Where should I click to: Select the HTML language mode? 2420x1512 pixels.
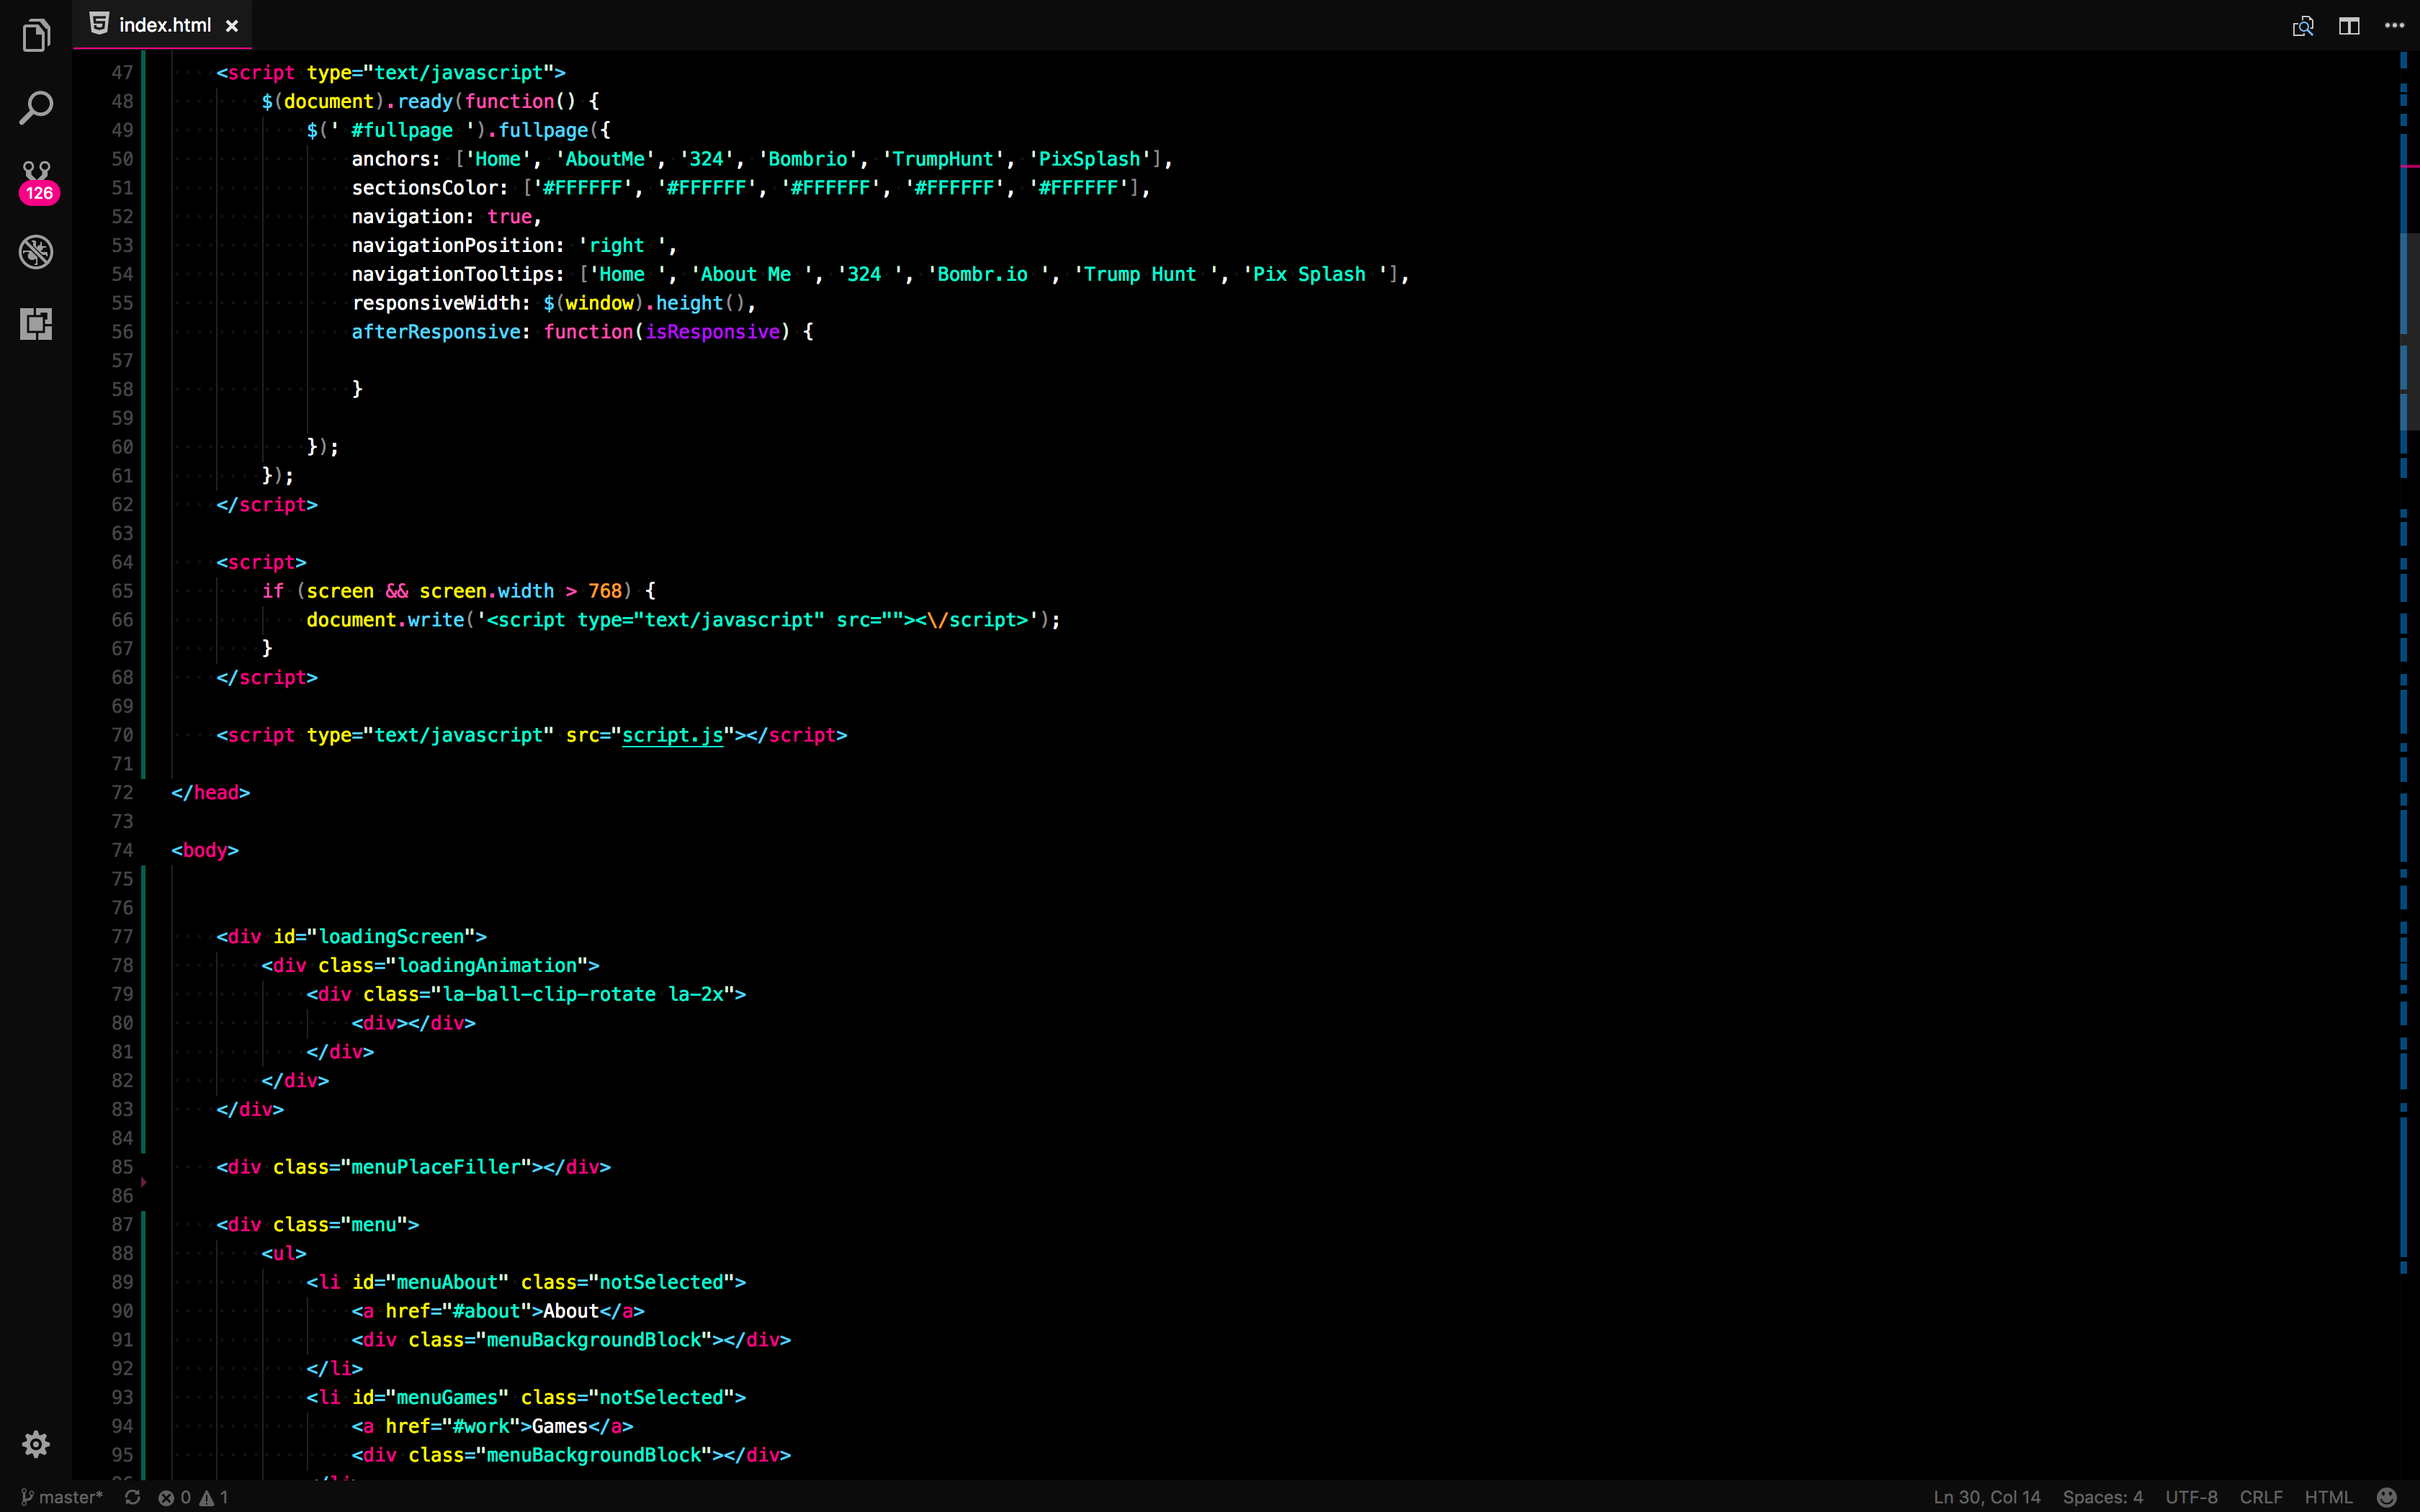click(x=2328, y=1497)
